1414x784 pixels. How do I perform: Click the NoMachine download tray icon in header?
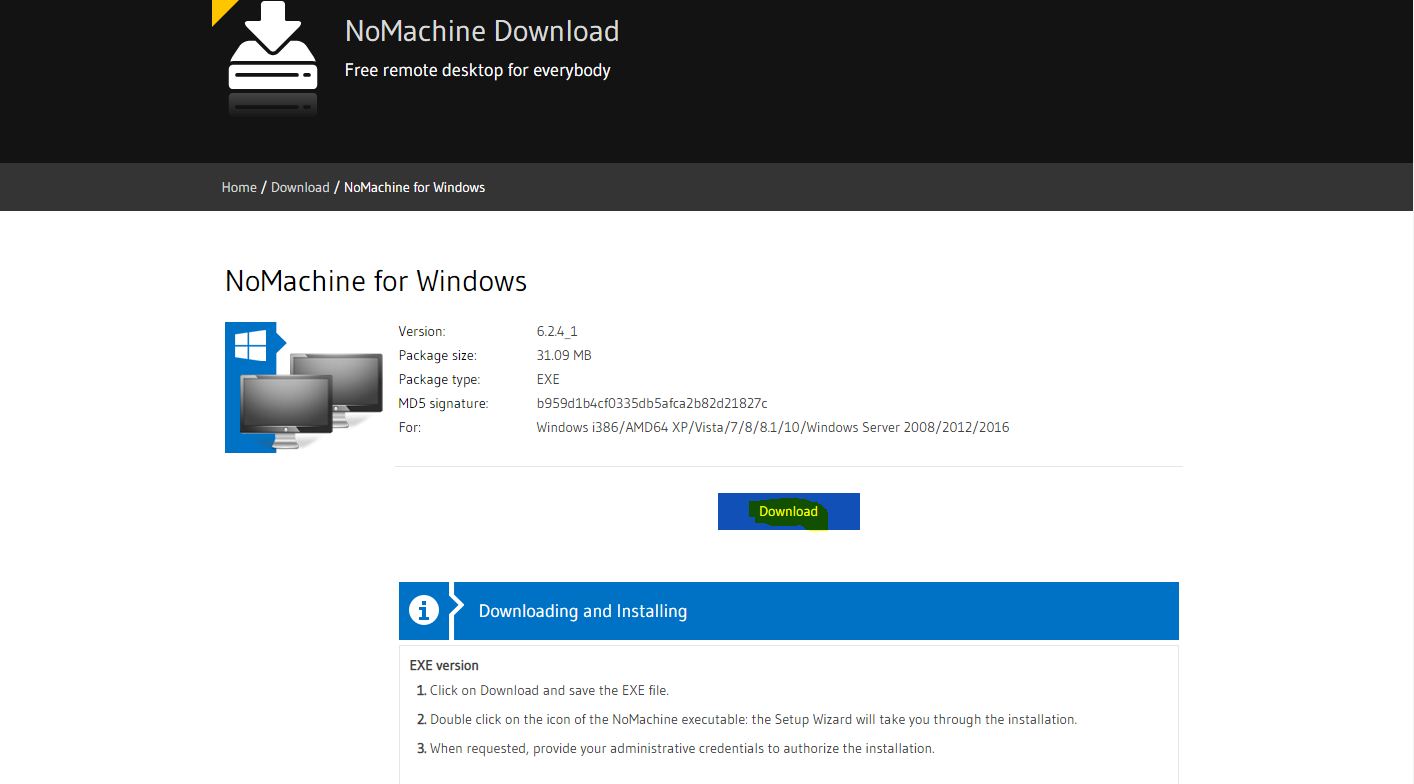272,60
